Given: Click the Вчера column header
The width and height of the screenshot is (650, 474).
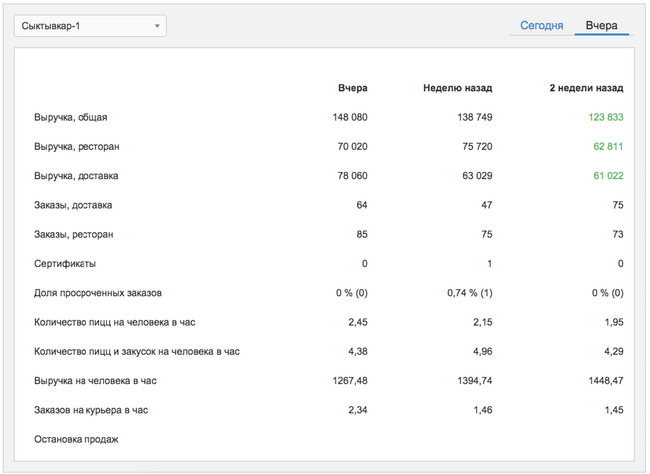Looking at the screenshot, I should click(353, 88).
